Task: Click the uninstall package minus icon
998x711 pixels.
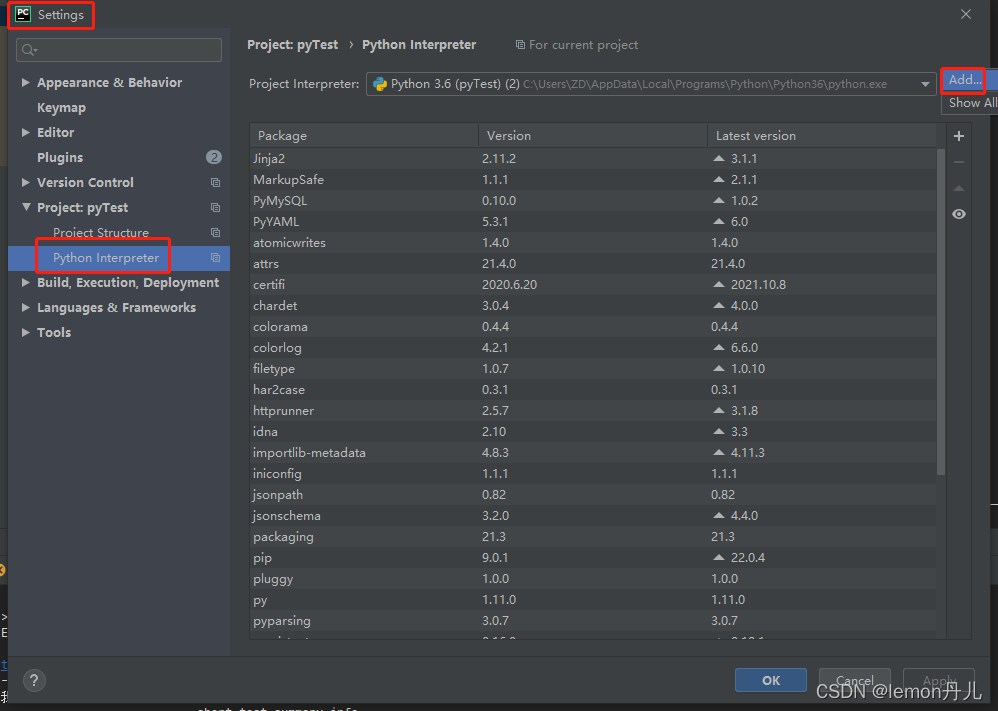Action: [x=959, y=162]
